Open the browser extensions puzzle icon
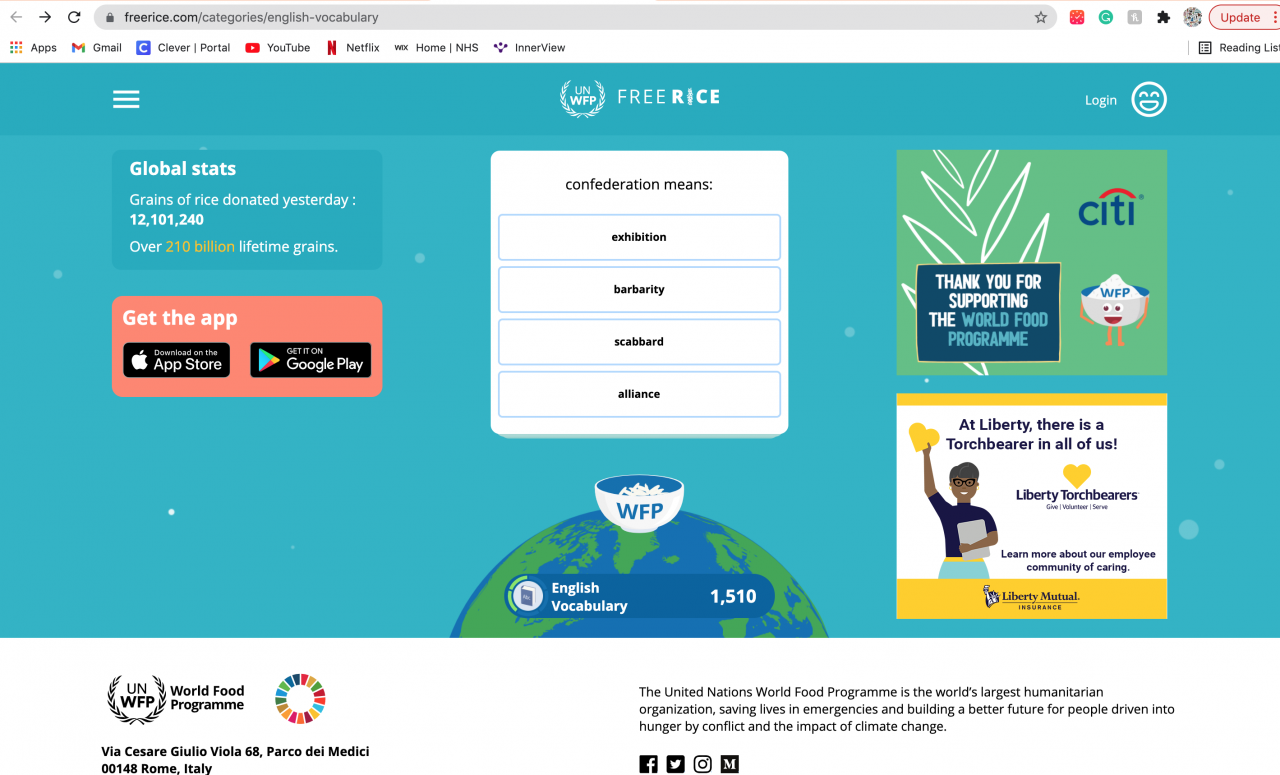 point(1163,17)
